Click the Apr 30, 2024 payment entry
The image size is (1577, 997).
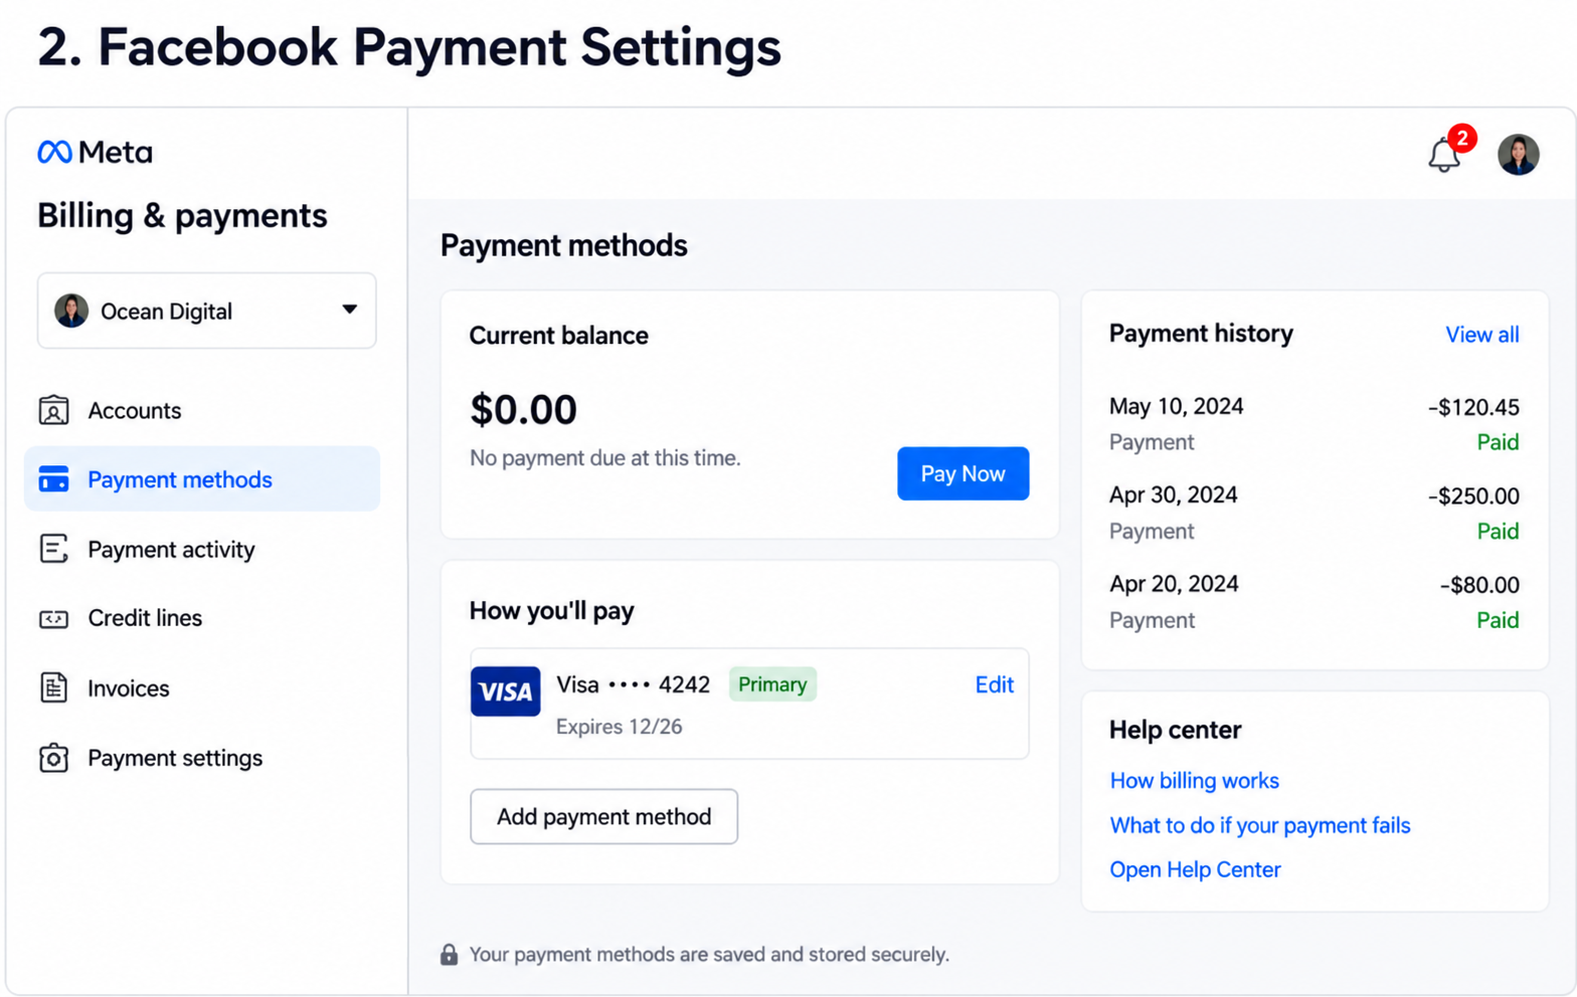[x=1314, y=513]
